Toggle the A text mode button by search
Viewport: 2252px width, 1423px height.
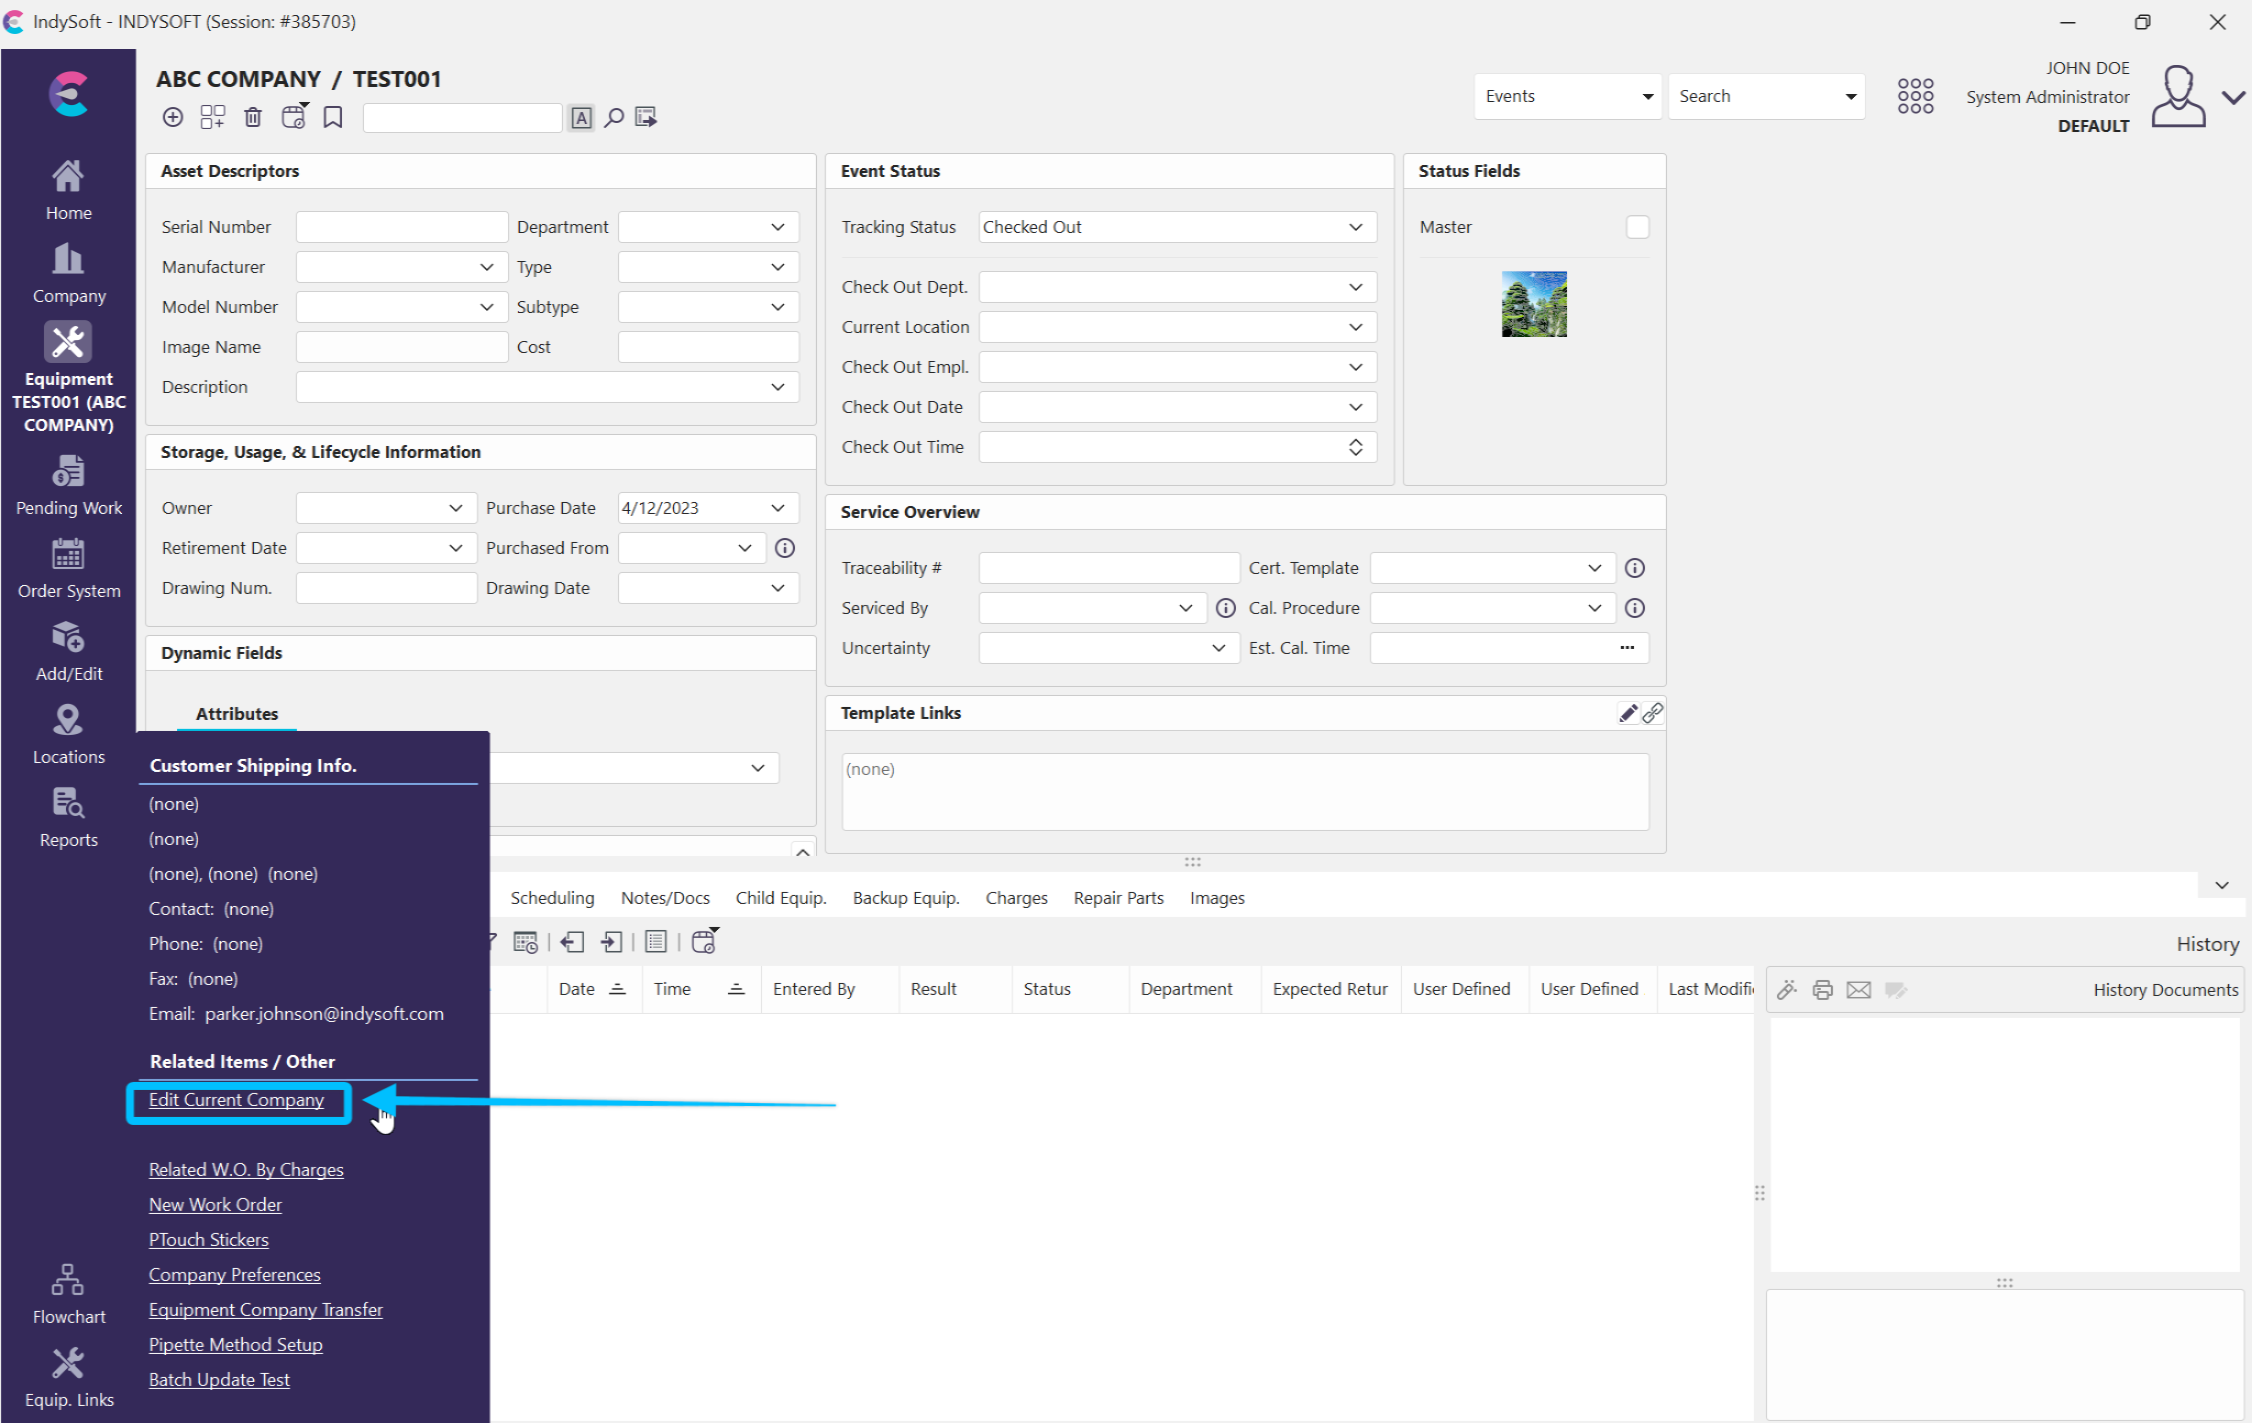pyautogui.click(x=581, y=118)
